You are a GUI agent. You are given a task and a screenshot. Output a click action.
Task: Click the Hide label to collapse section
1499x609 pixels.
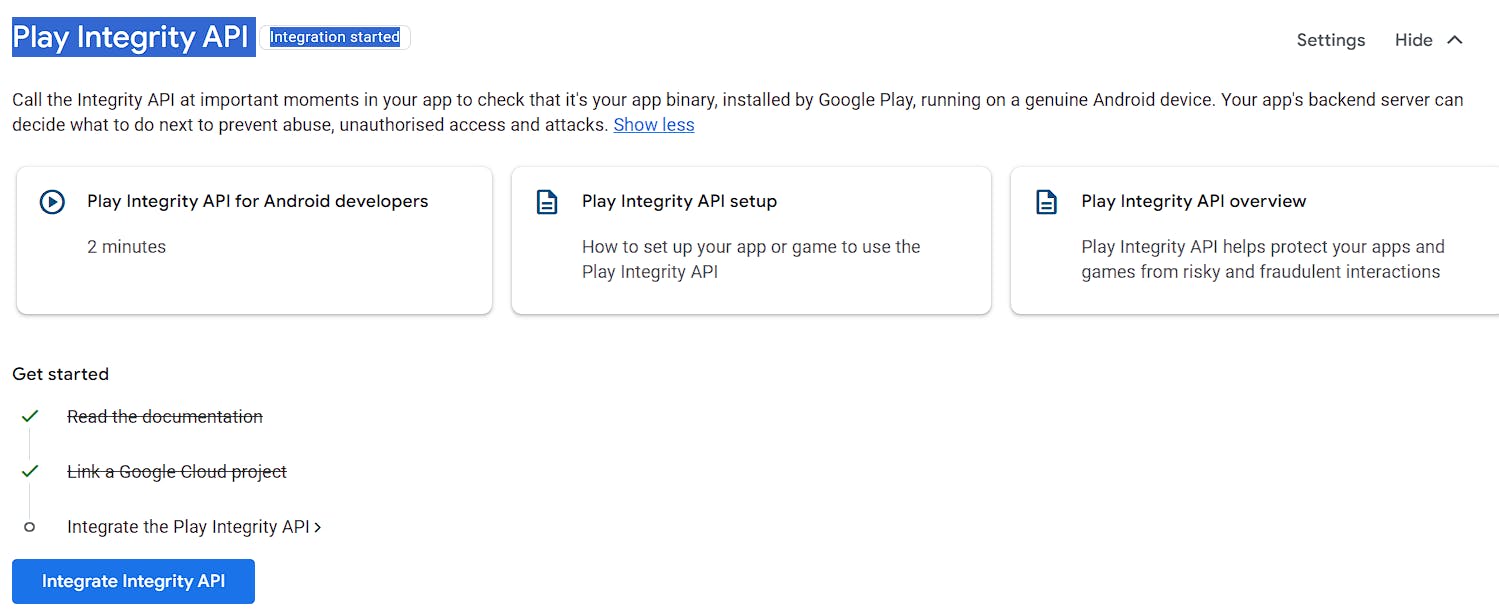[1413, 40]
